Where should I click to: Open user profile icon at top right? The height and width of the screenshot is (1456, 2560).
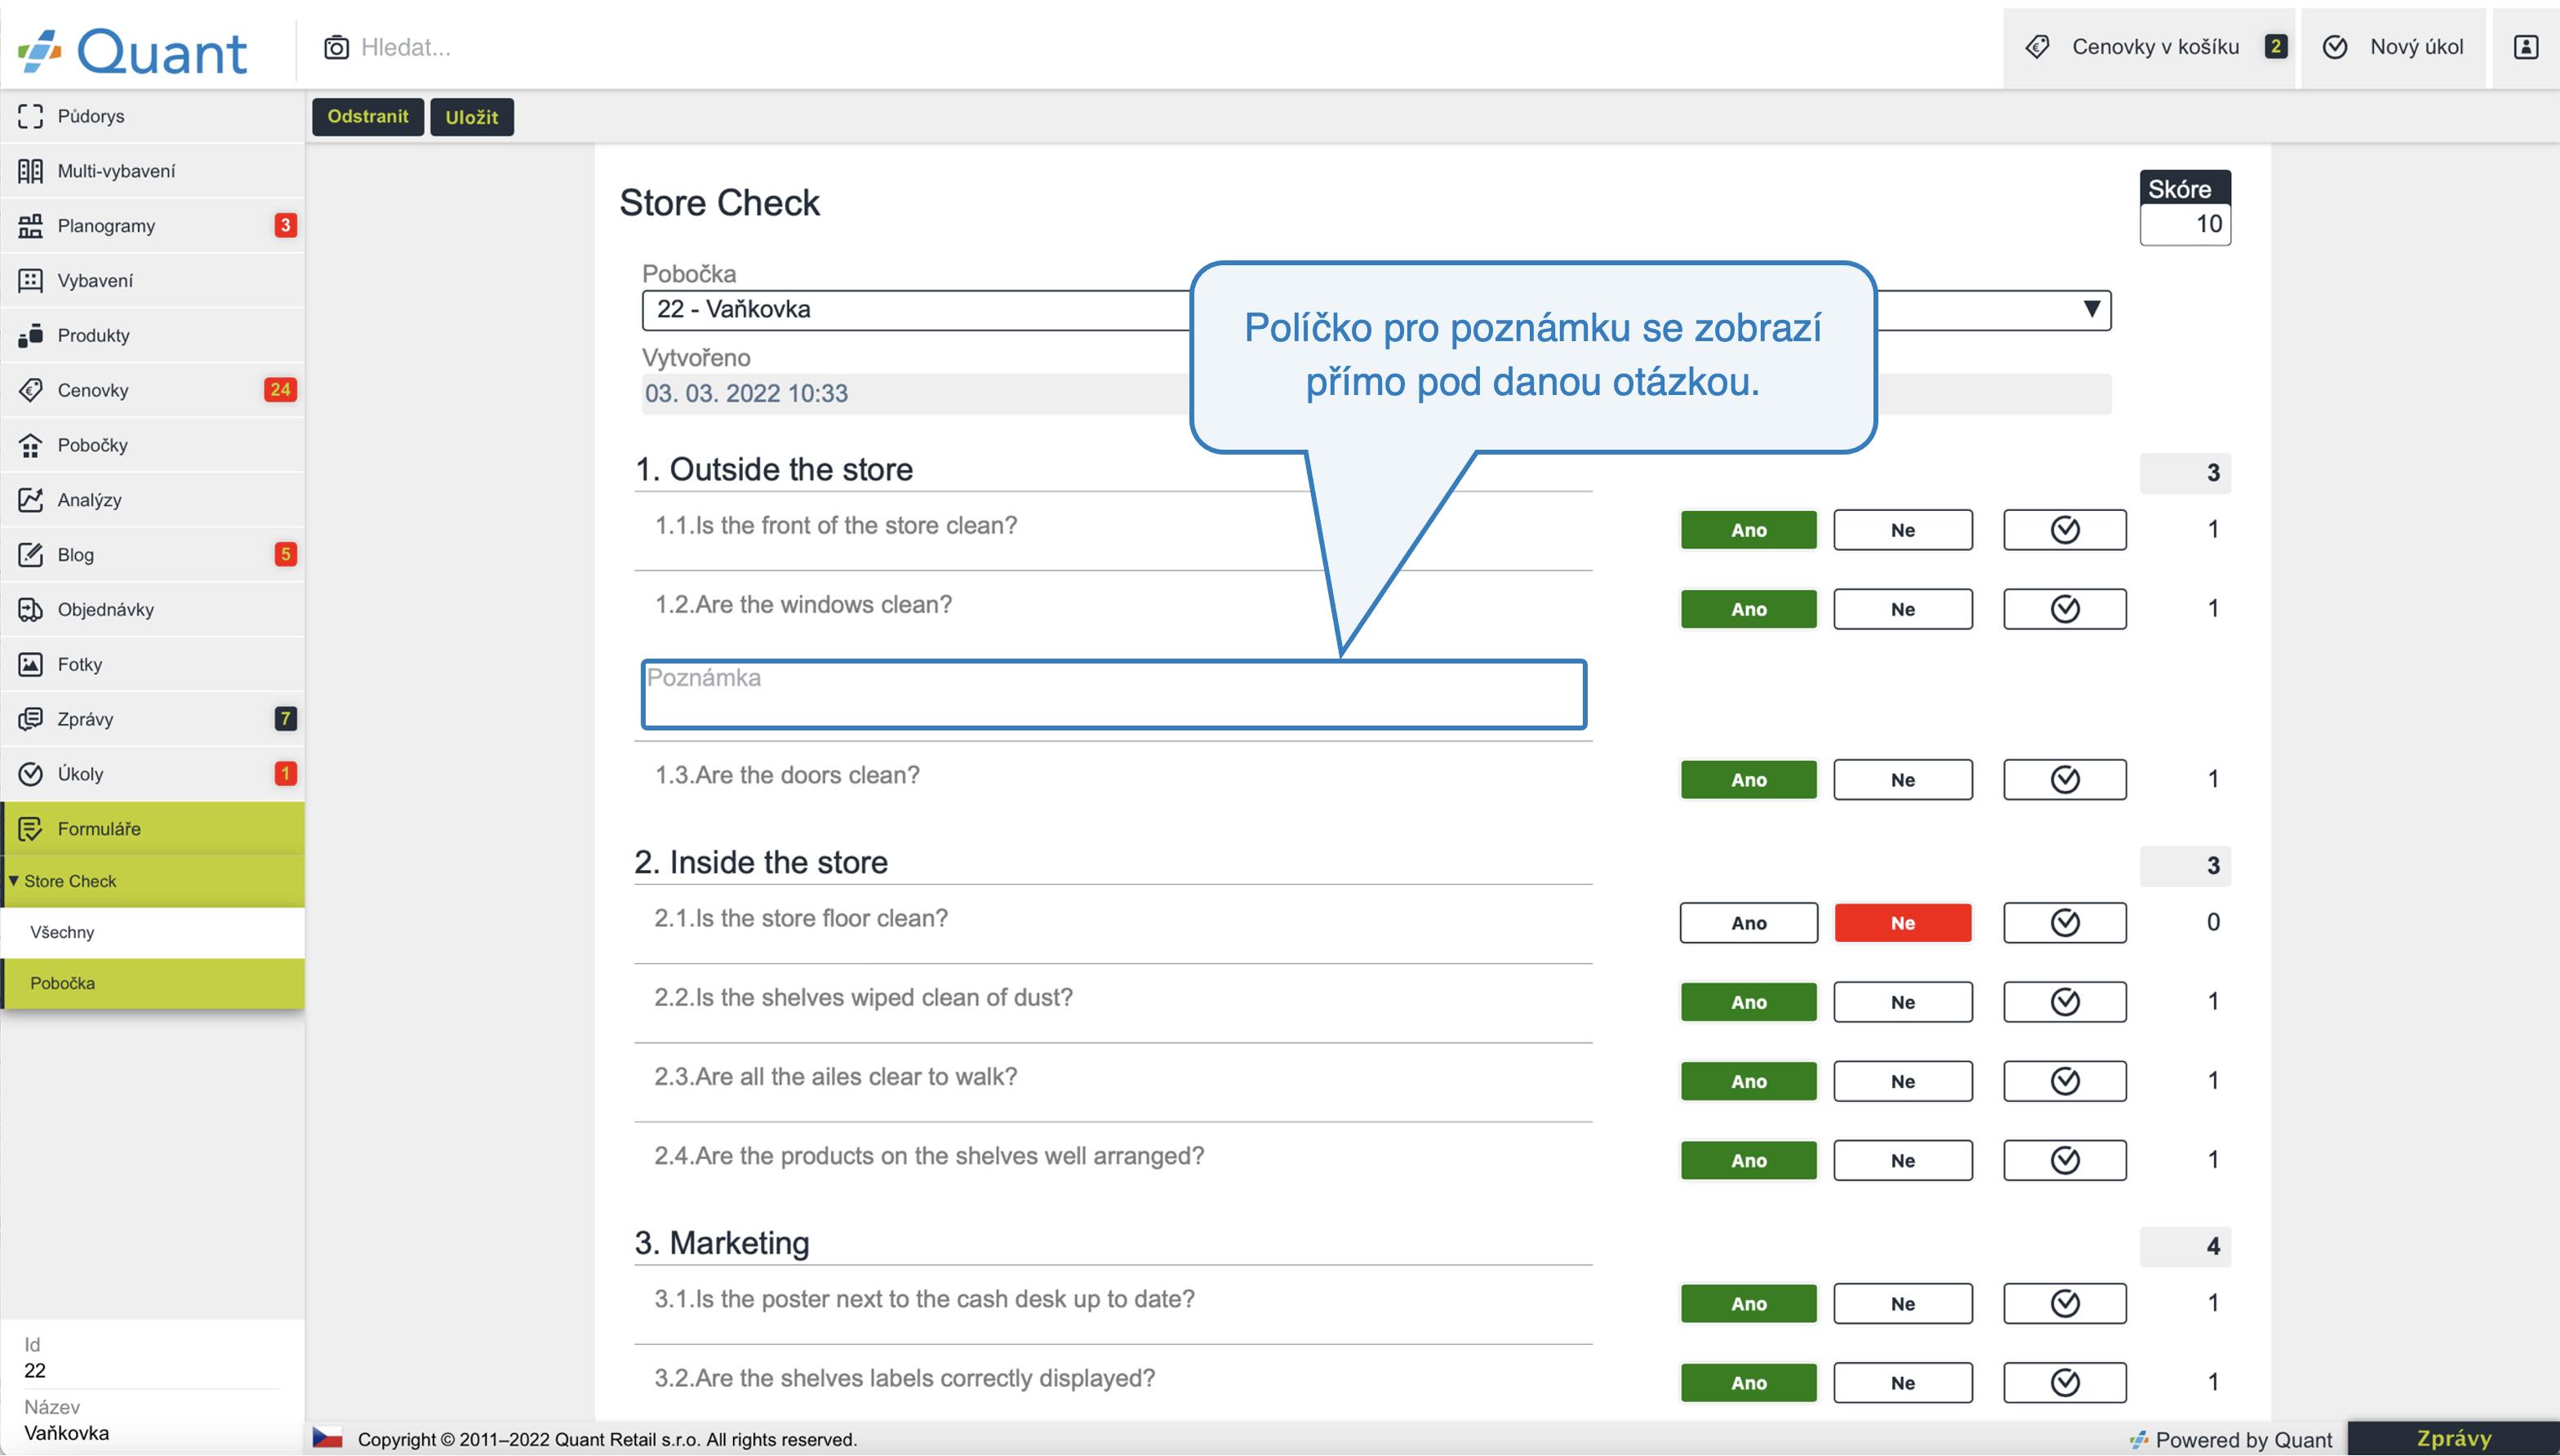coord(2525,47)
